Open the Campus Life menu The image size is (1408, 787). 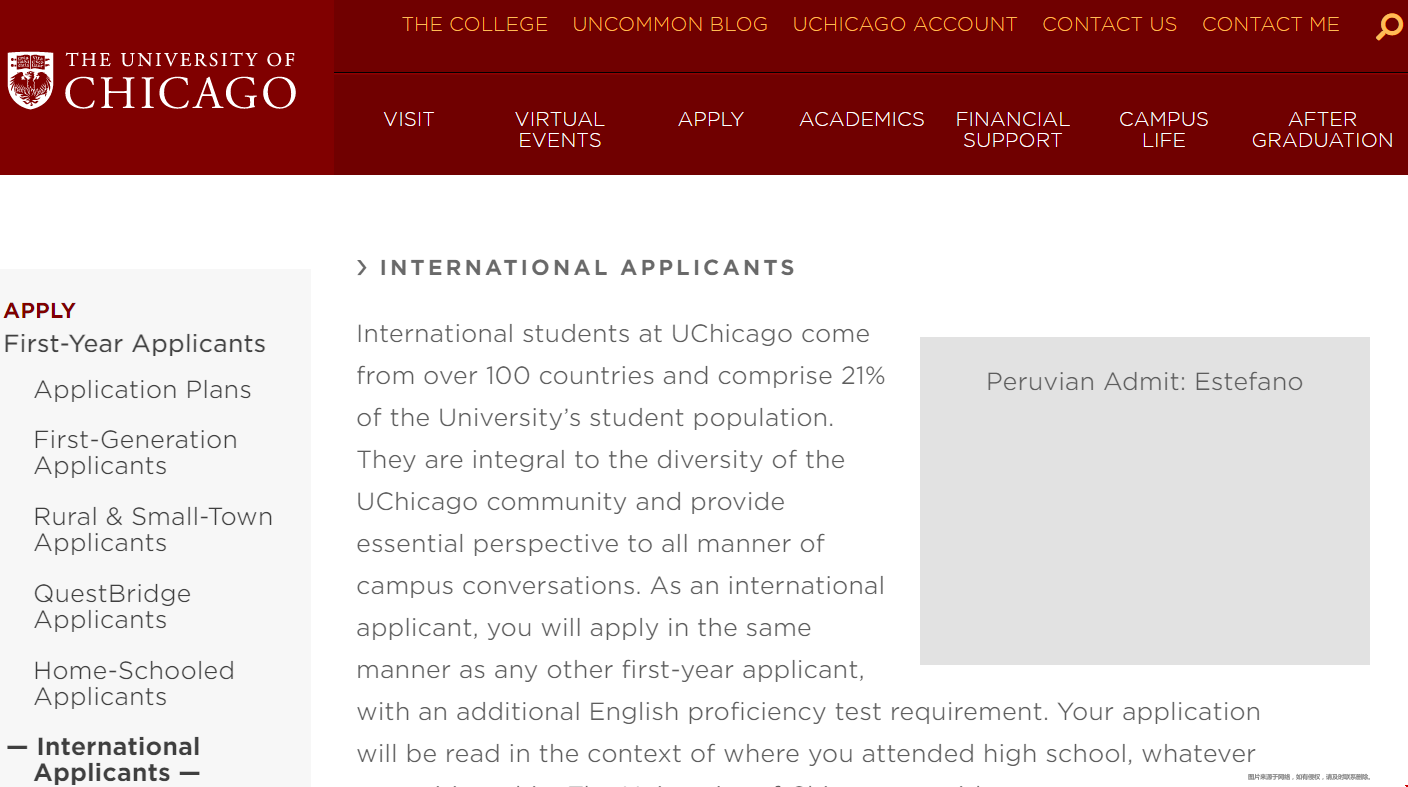point(1164,130)
